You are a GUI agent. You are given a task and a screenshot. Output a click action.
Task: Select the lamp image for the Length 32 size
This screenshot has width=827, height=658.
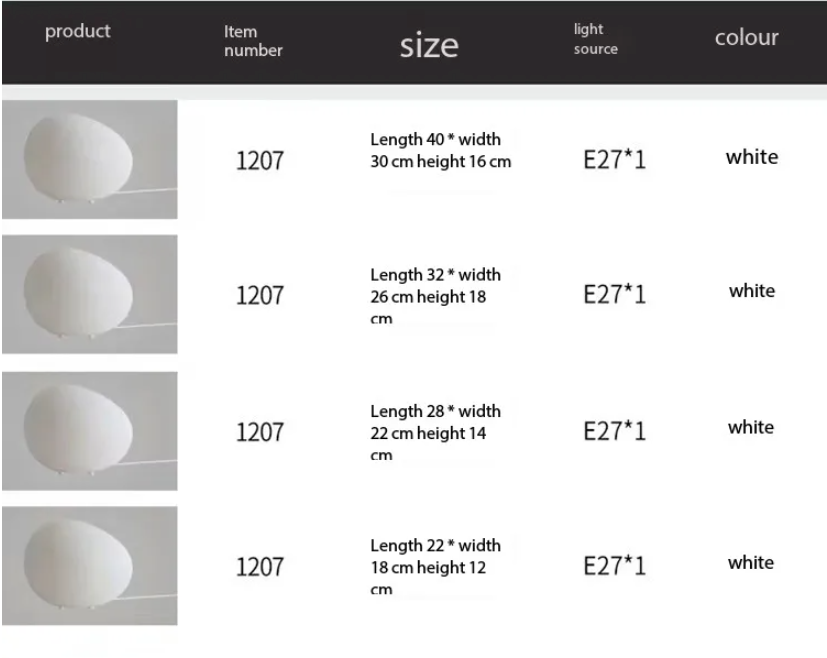[x=89, y=294]
